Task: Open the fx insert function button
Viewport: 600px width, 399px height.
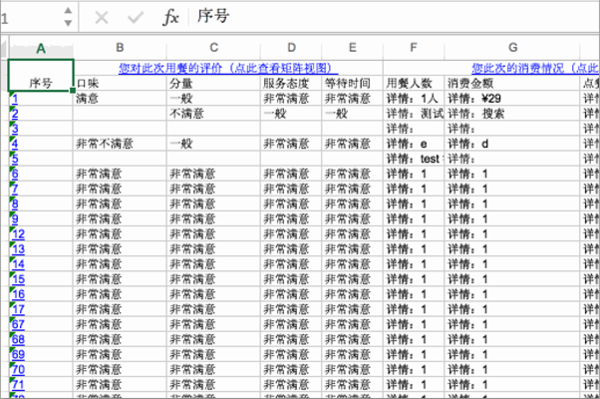Action: point(171,17)
